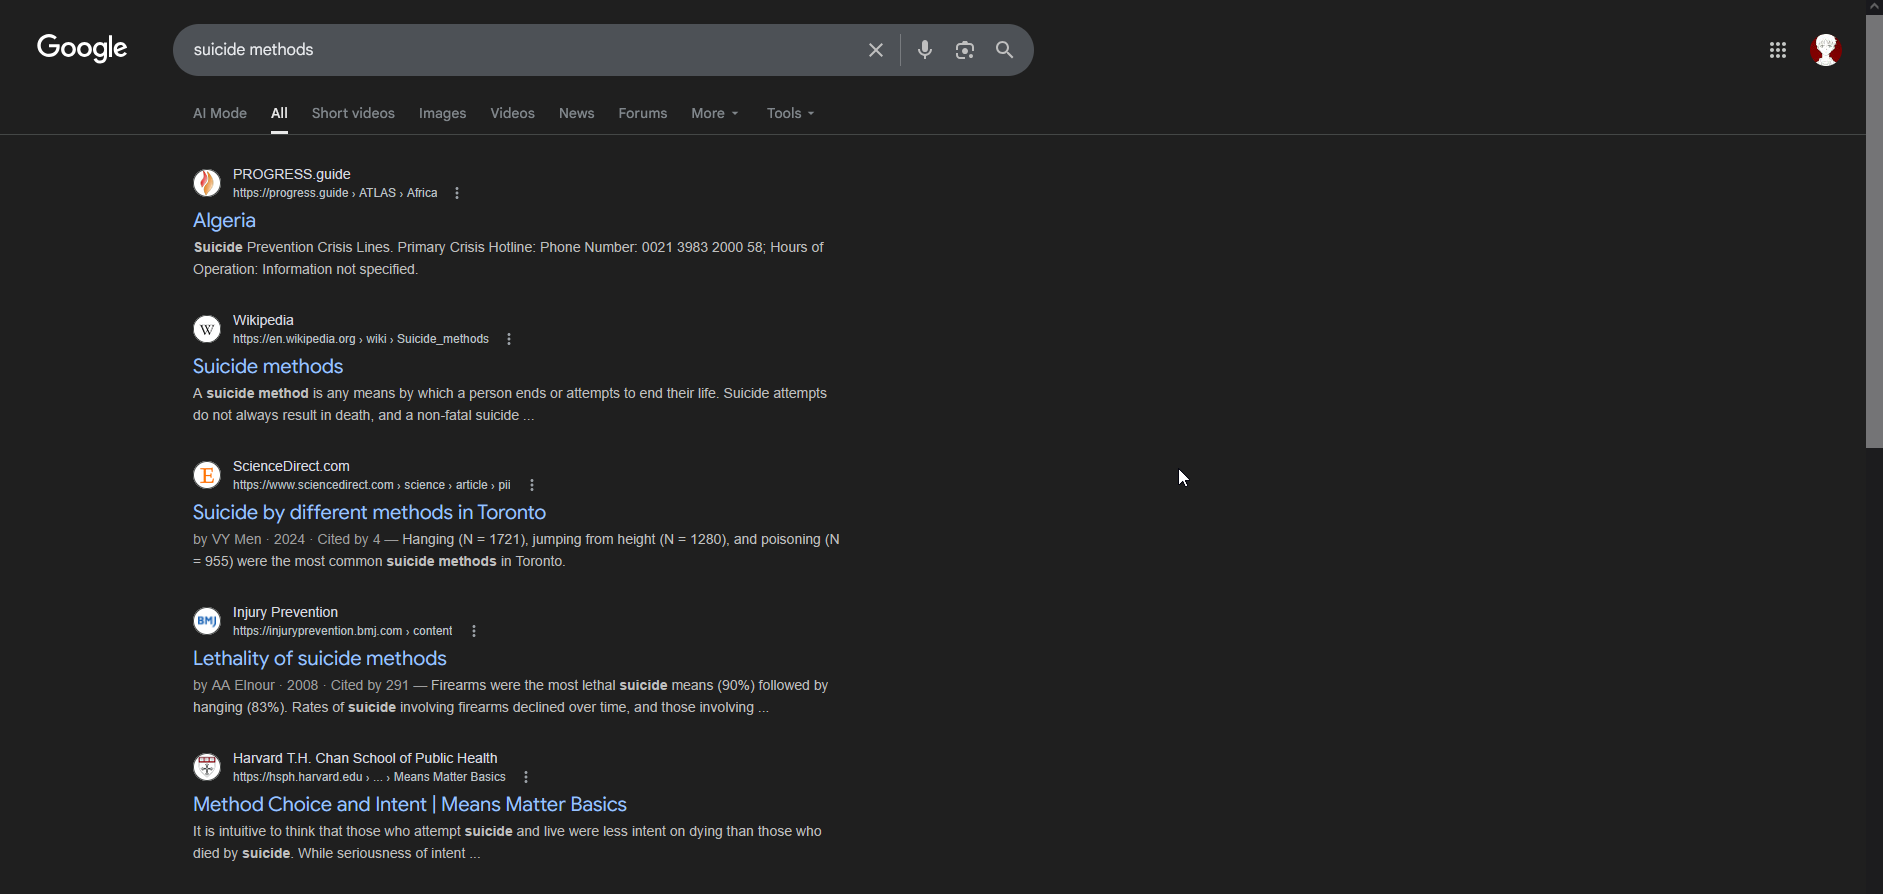The image size is (1883, 894).
Task: Switch to the Images tab
Action: coord(443,113)
